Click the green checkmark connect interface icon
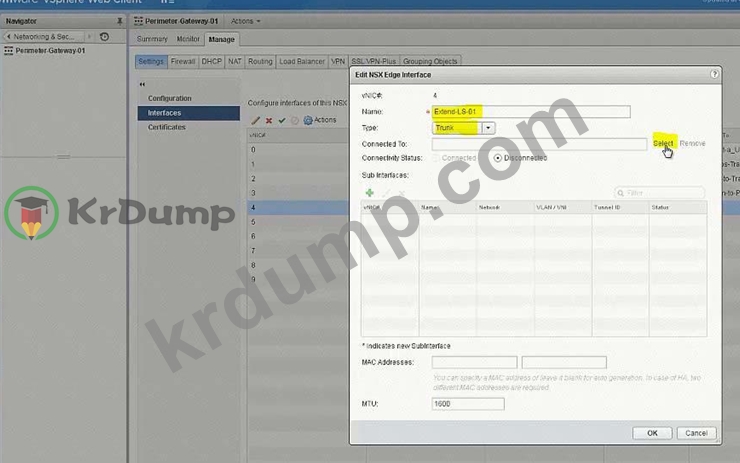The image size is (740, 463). (x=282, y=120)
